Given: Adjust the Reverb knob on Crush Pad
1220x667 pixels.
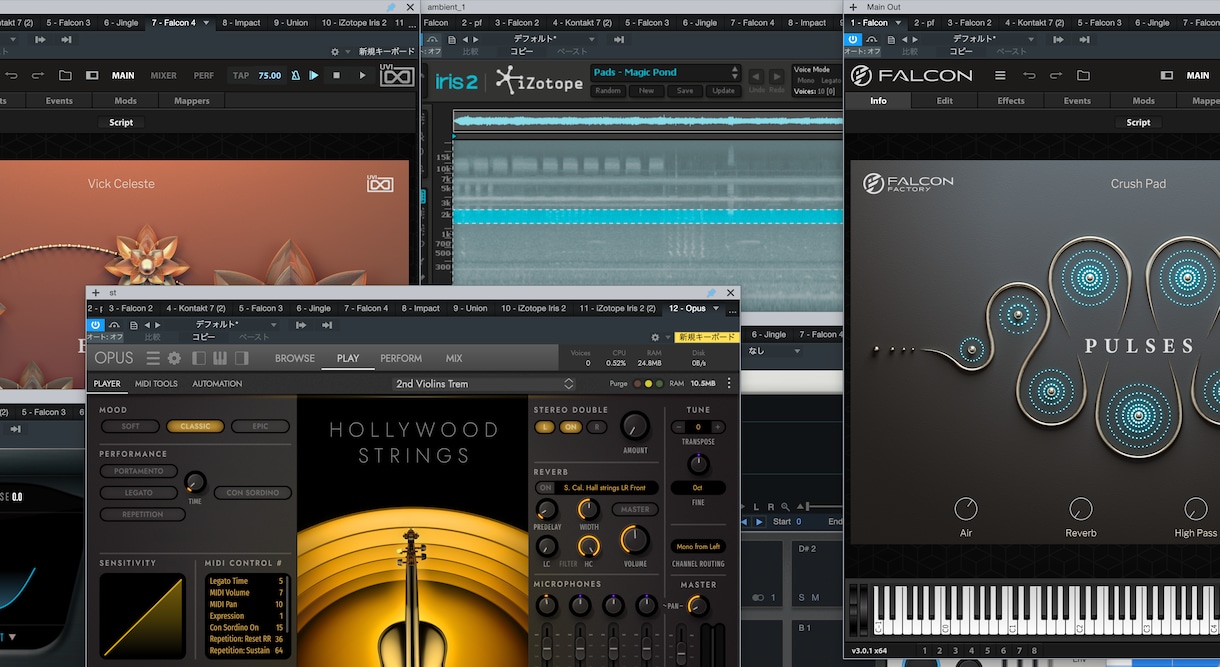Looking at the screenshot, I should pos(1080,508).
